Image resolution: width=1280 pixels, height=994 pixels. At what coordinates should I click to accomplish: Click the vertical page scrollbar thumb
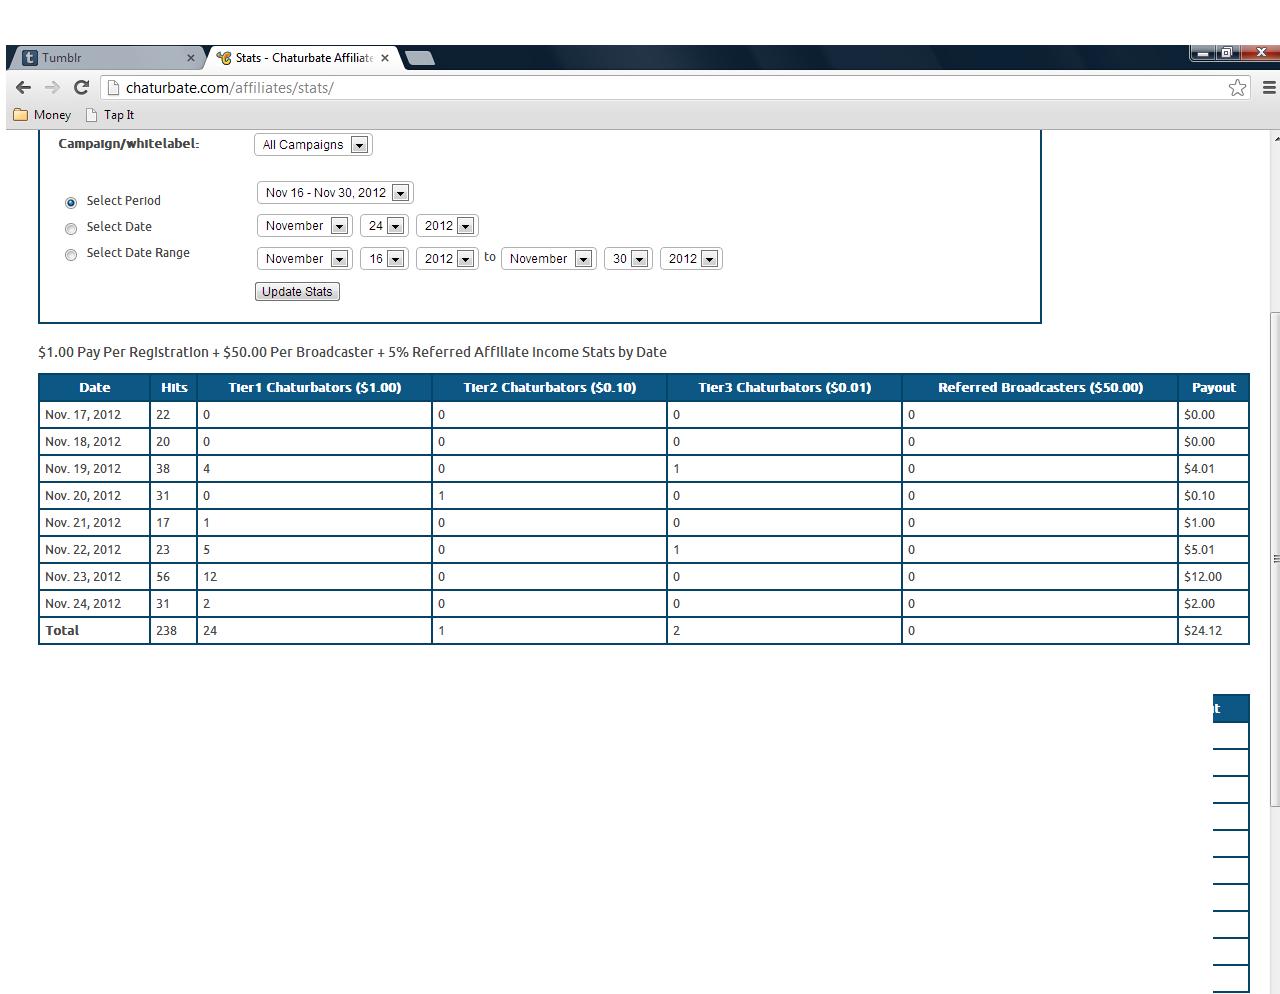point(1275,560)
